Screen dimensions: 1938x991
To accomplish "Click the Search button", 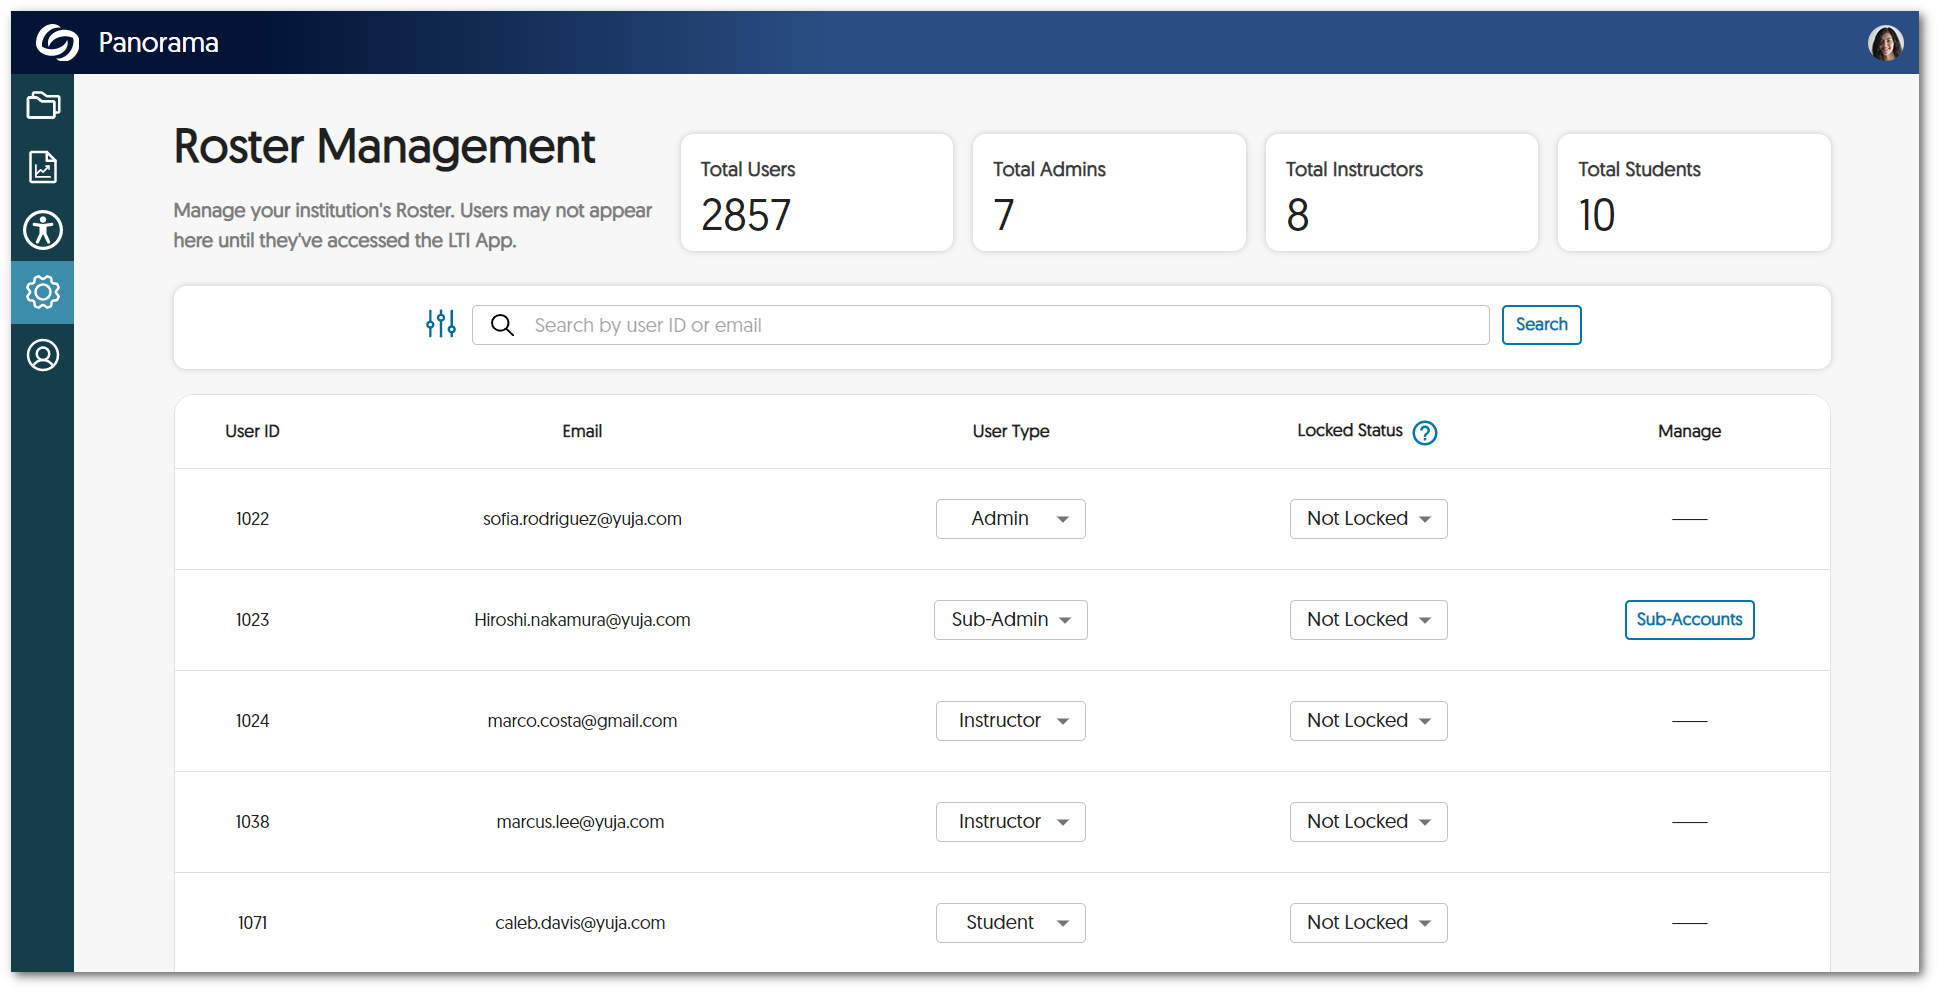I will pos(1540,325).
